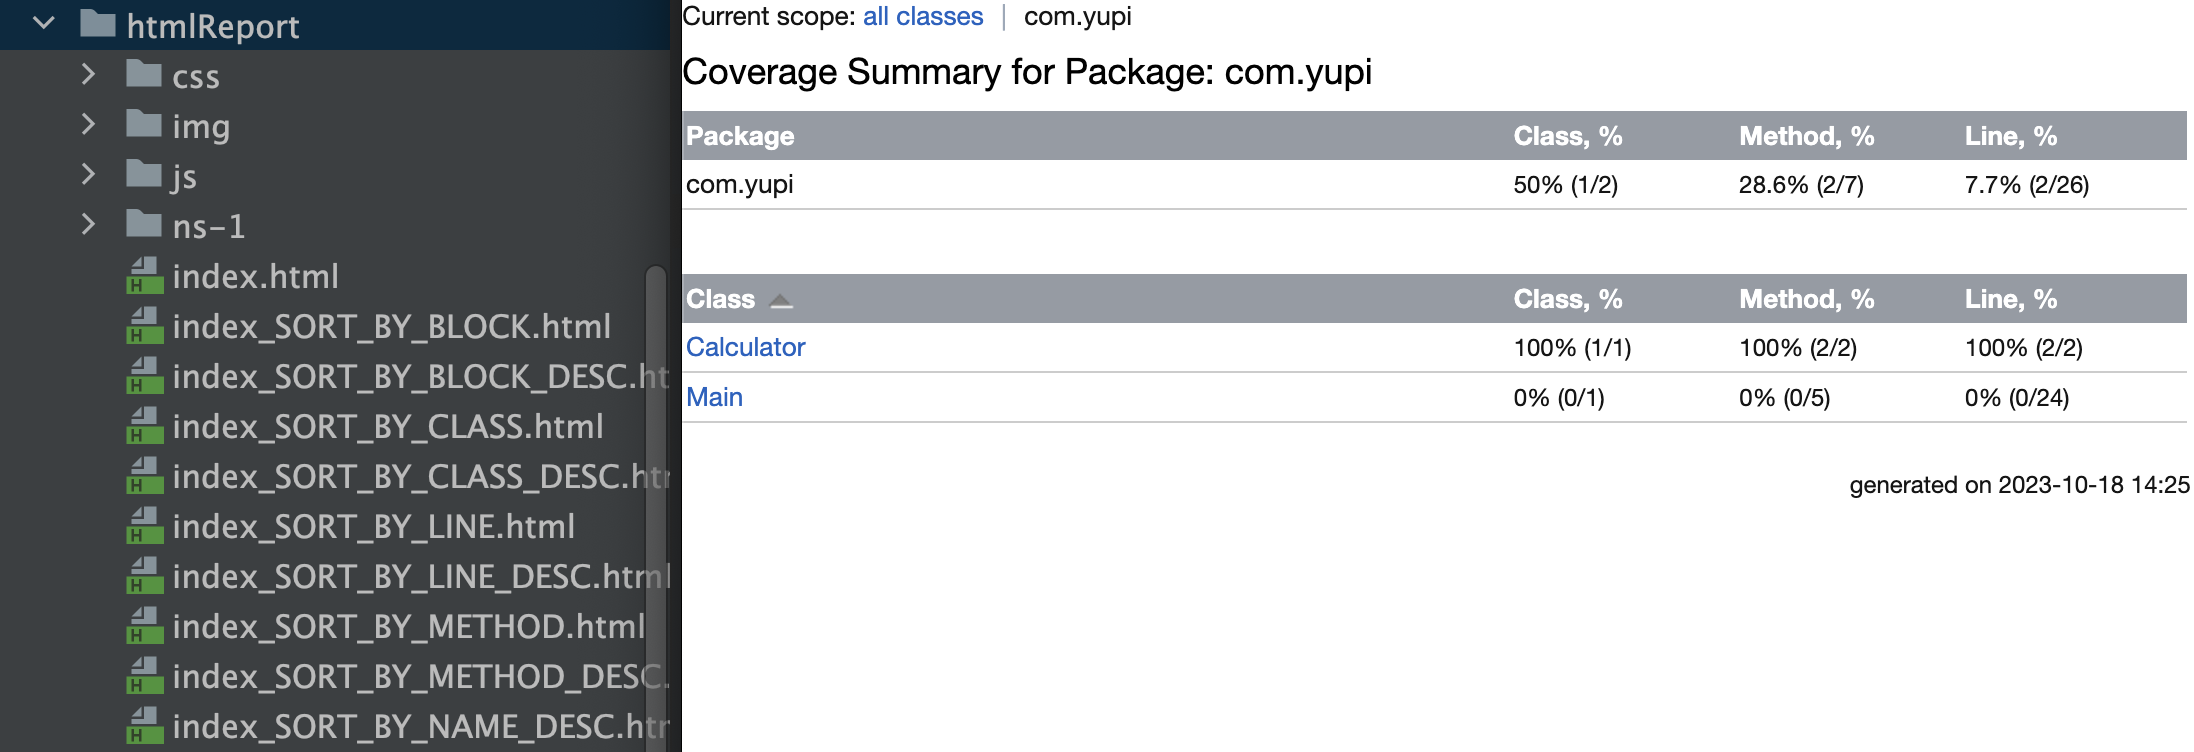Screen dimensions: 2194x752
Task: Expand the css folder chevron
Action: (88, 74)
